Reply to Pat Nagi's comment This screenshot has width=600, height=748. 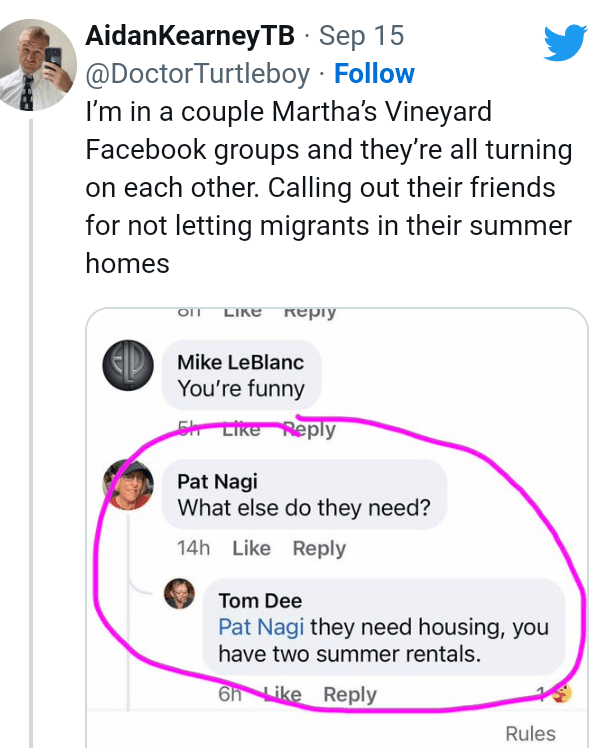point(319,548)
